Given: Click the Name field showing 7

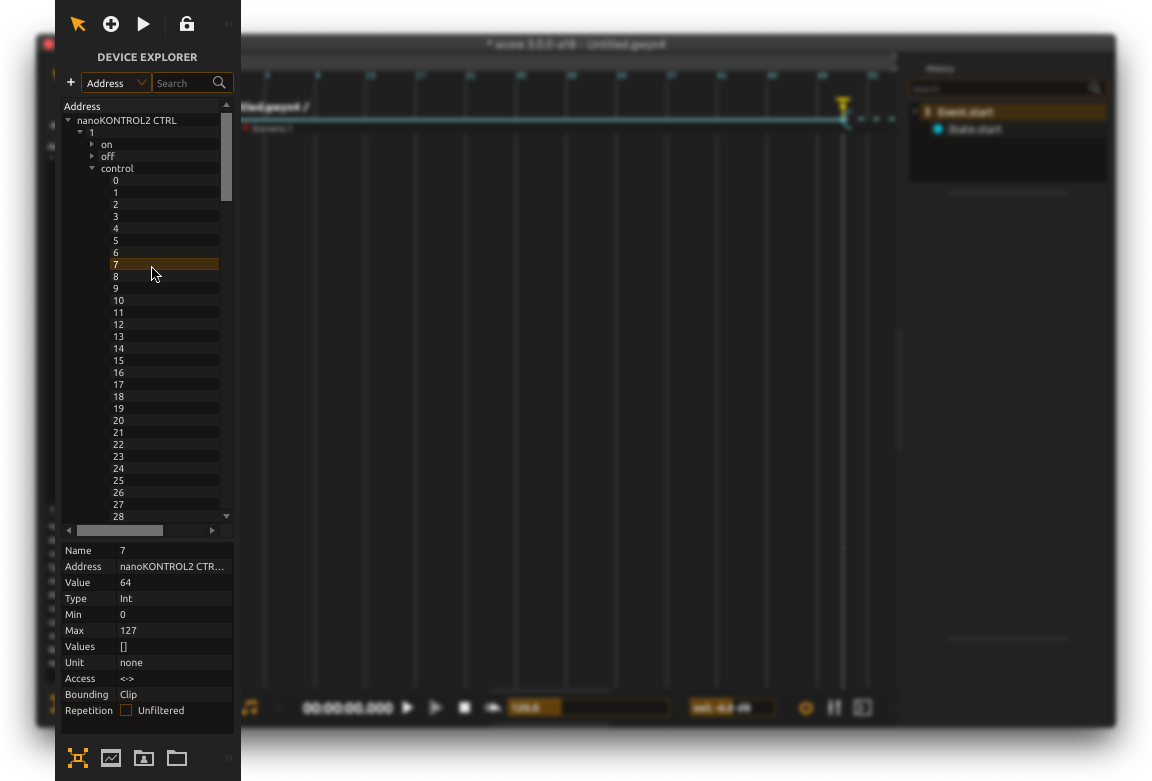Looking at the screenshot, I should pyautogui.click(x=175, y=550).
